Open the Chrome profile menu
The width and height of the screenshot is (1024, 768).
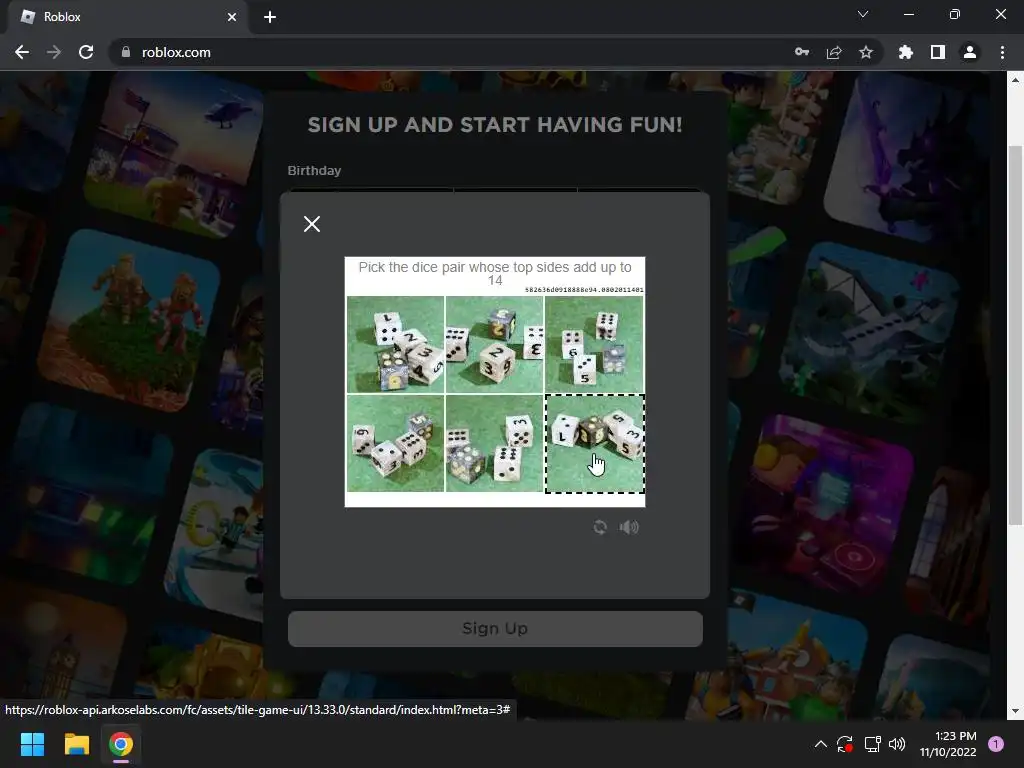[x=970, y=52]
